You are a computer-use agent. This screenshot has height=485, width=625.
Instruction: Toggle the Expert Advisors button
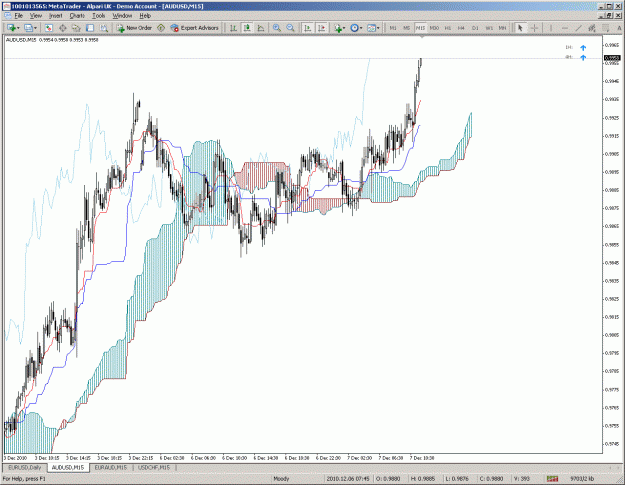coord(194,28)
